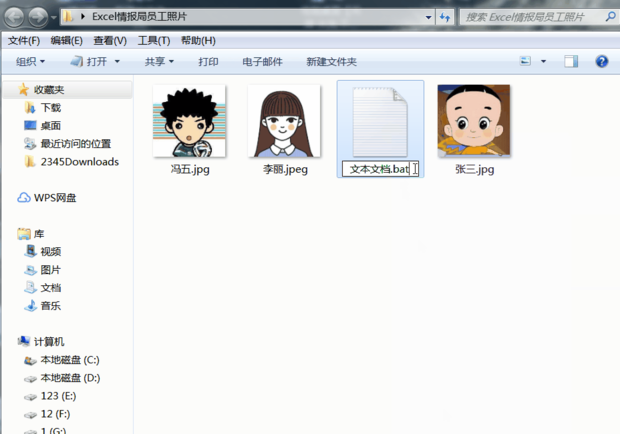Select 收藏夹 in the navigation pane
This screenshot has height=434, width=620.
(x=49, y=90)
